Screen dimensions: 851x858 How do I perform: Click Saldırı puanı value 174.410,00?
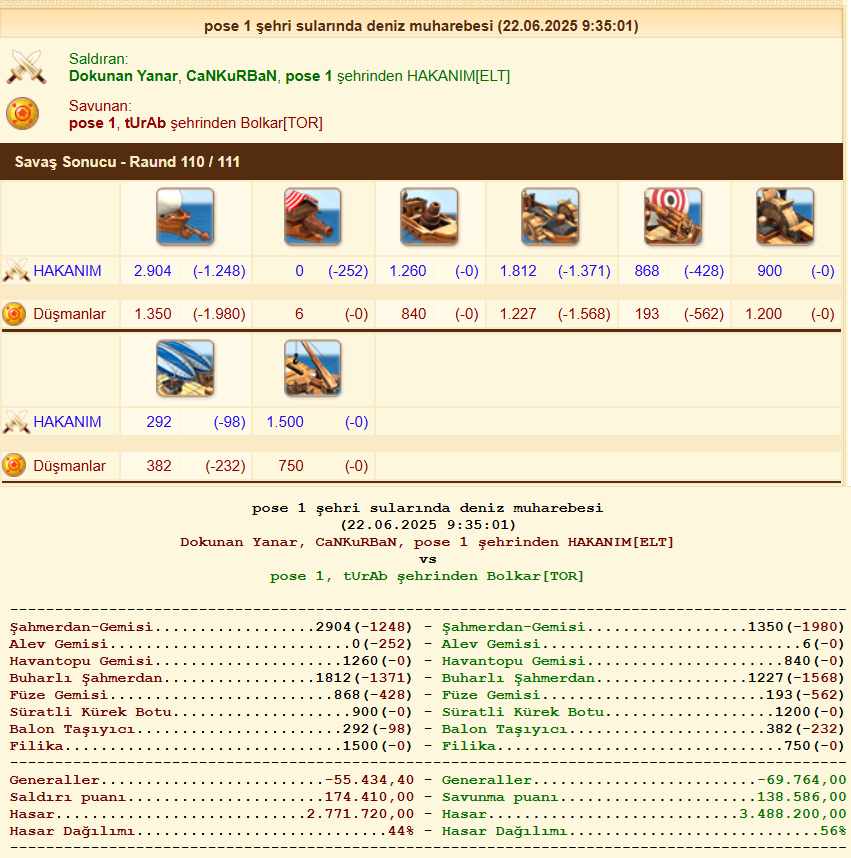point(369,797)
